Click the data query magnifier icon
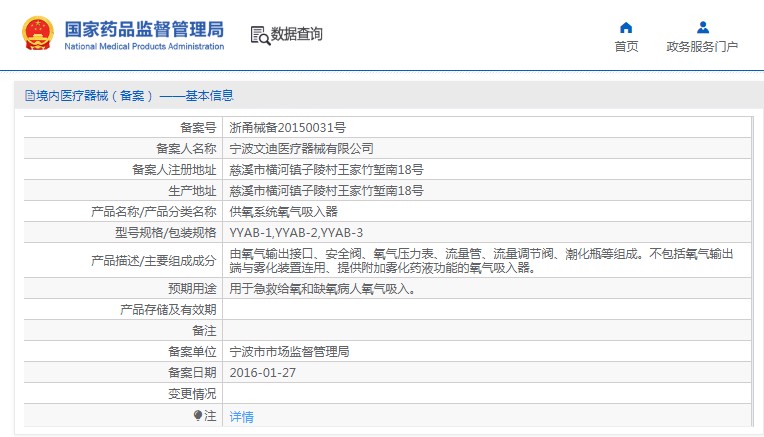The width and height of the screenshot is (764, 437). (260, 36)
